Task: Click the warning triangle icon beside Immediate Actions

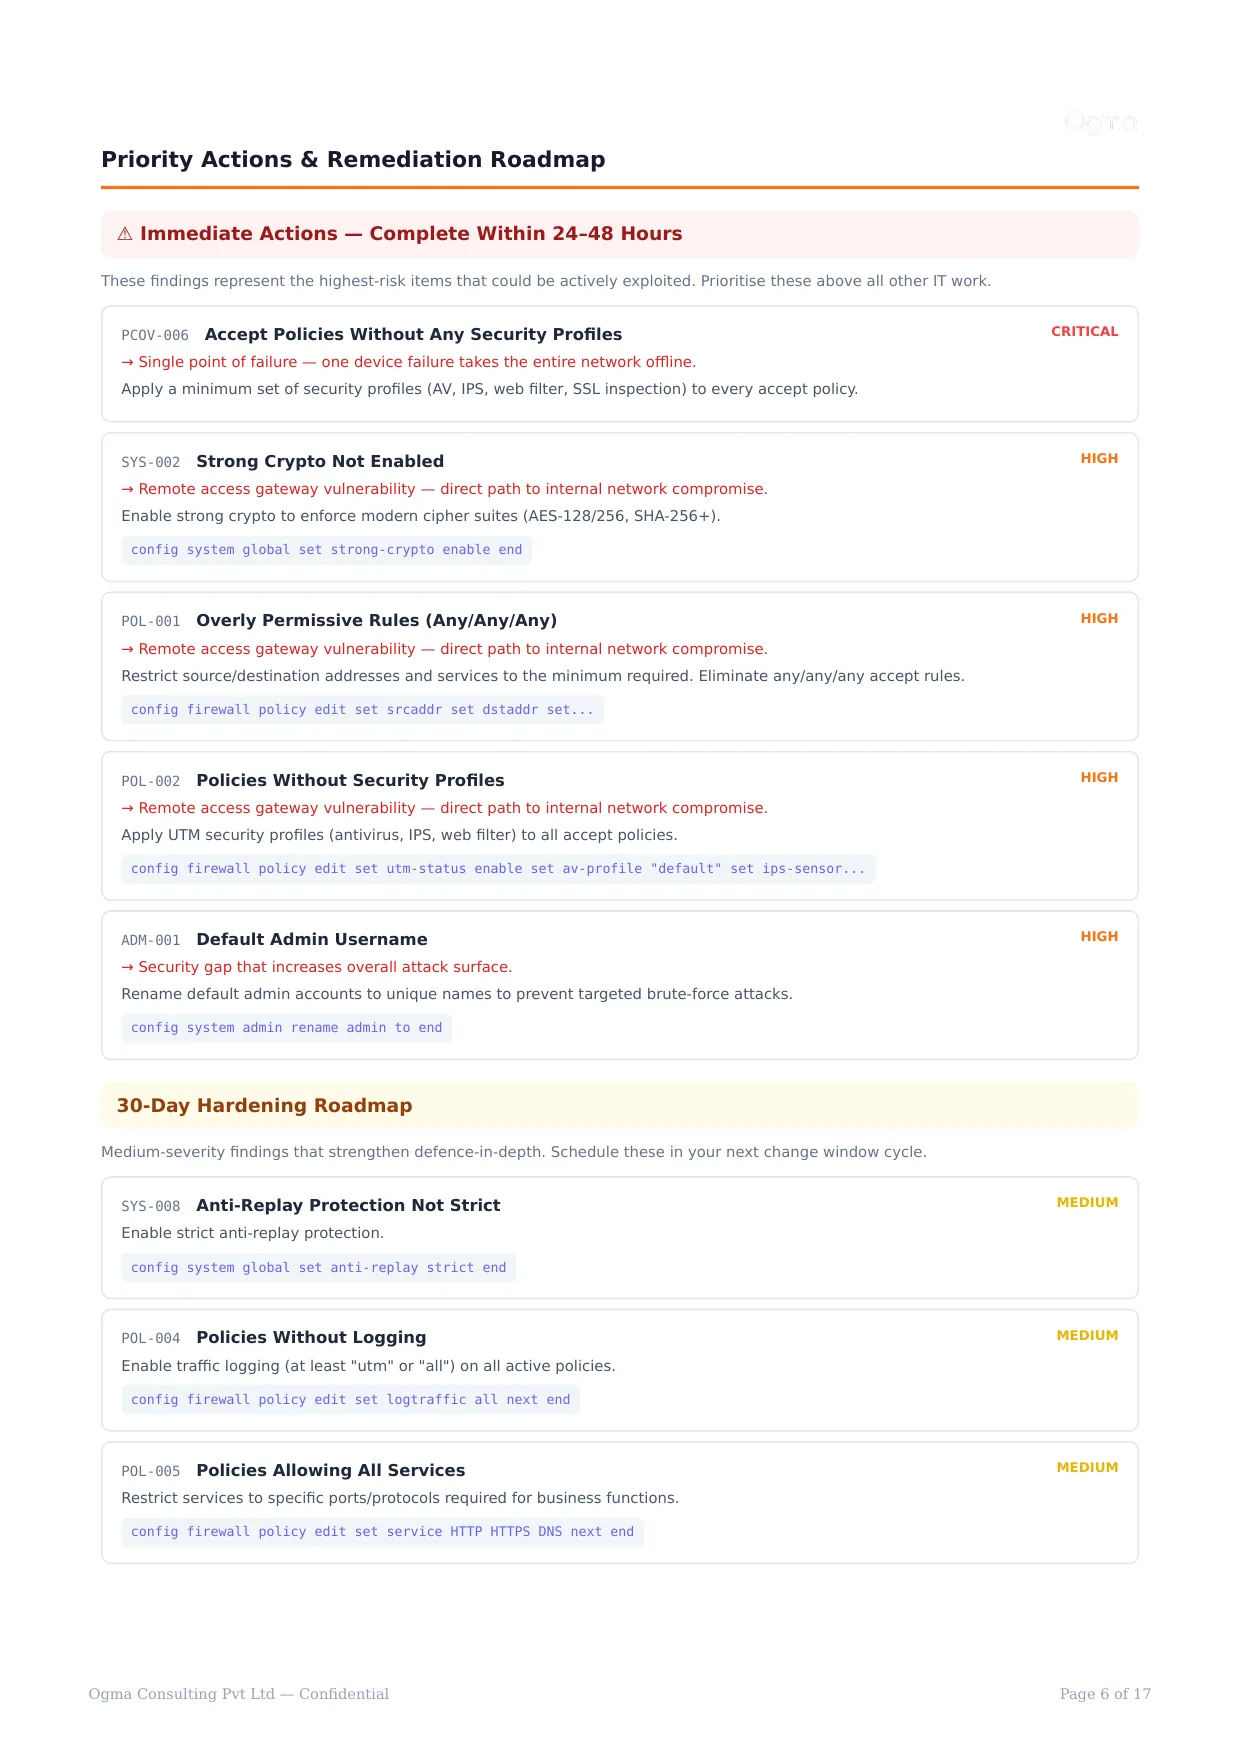Action: tap(125, 234)
